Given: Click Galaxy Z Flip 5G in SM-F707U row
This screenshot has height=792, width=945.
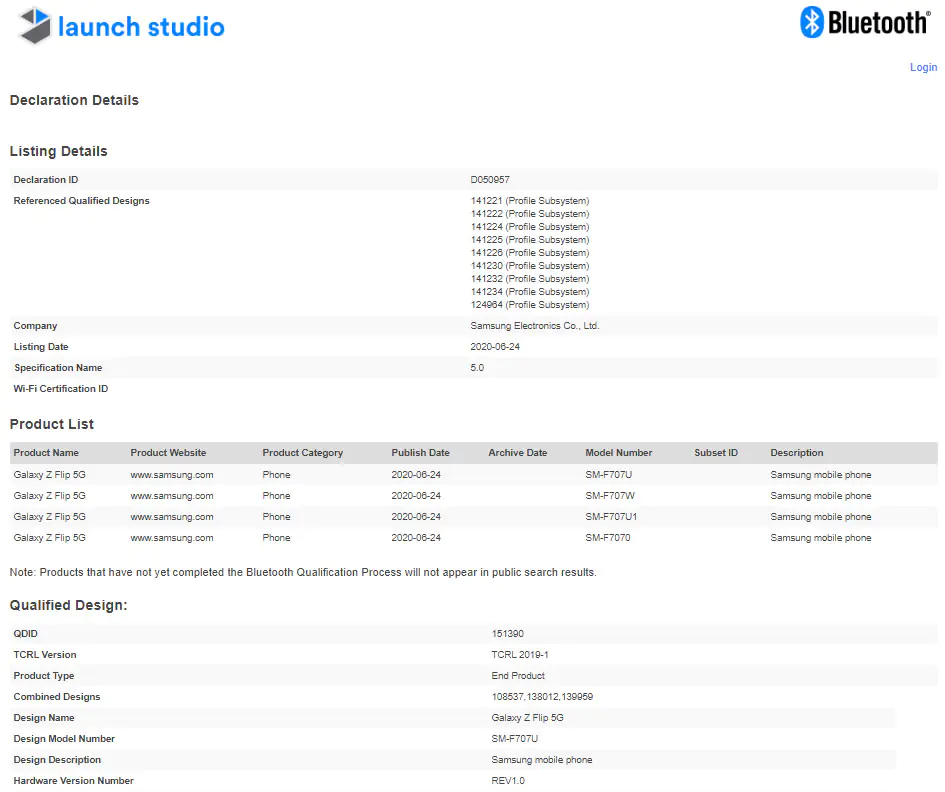Looking at the screenshot, I should tap(49, 475).
